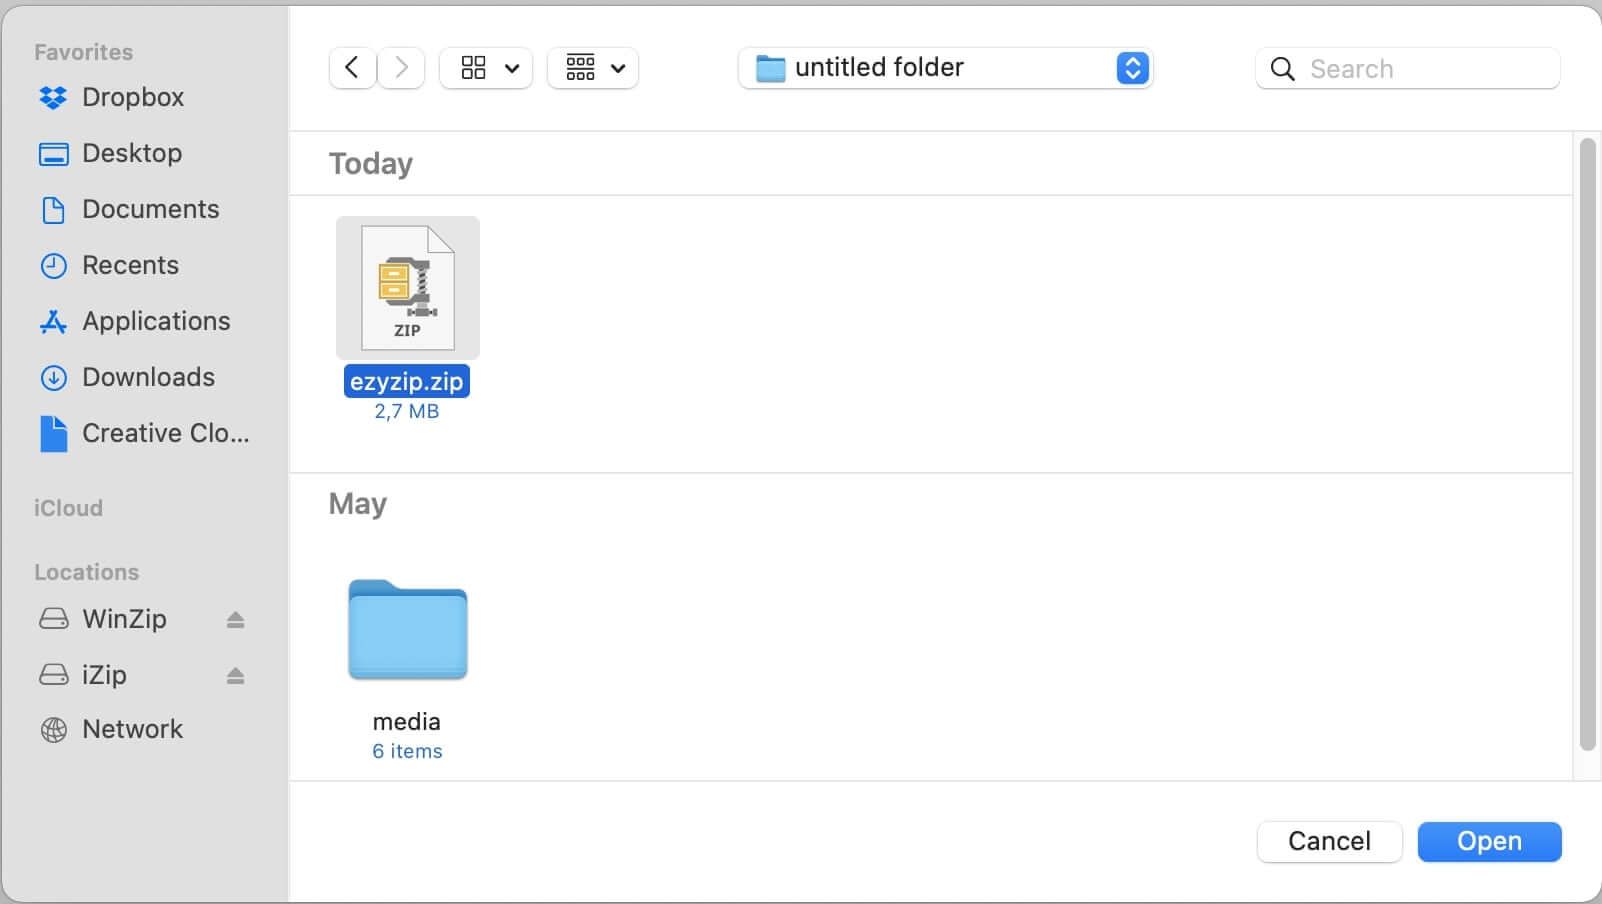Open the grouping options dropdown
1602x904 pixels.
pos(592,68)
